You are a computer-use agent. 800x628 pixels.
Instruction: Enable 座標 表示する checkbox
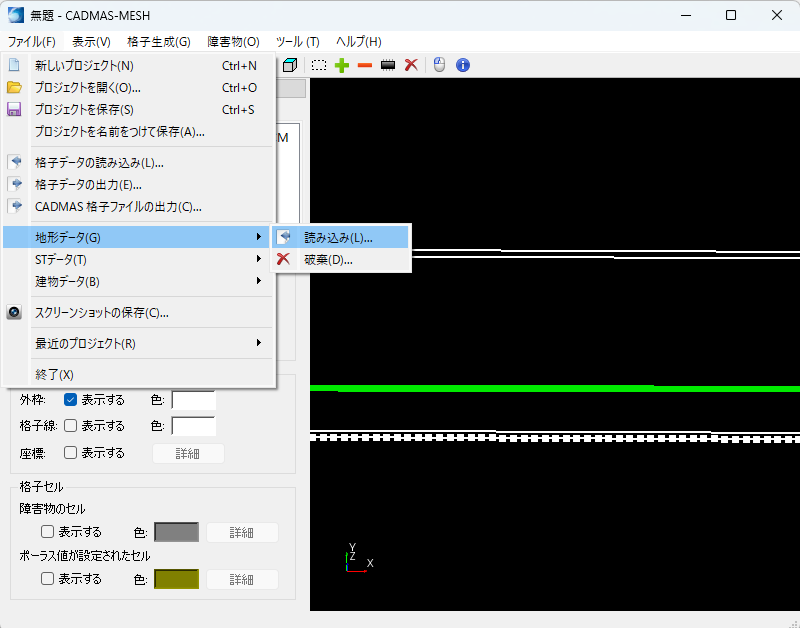tap(71, 453)
